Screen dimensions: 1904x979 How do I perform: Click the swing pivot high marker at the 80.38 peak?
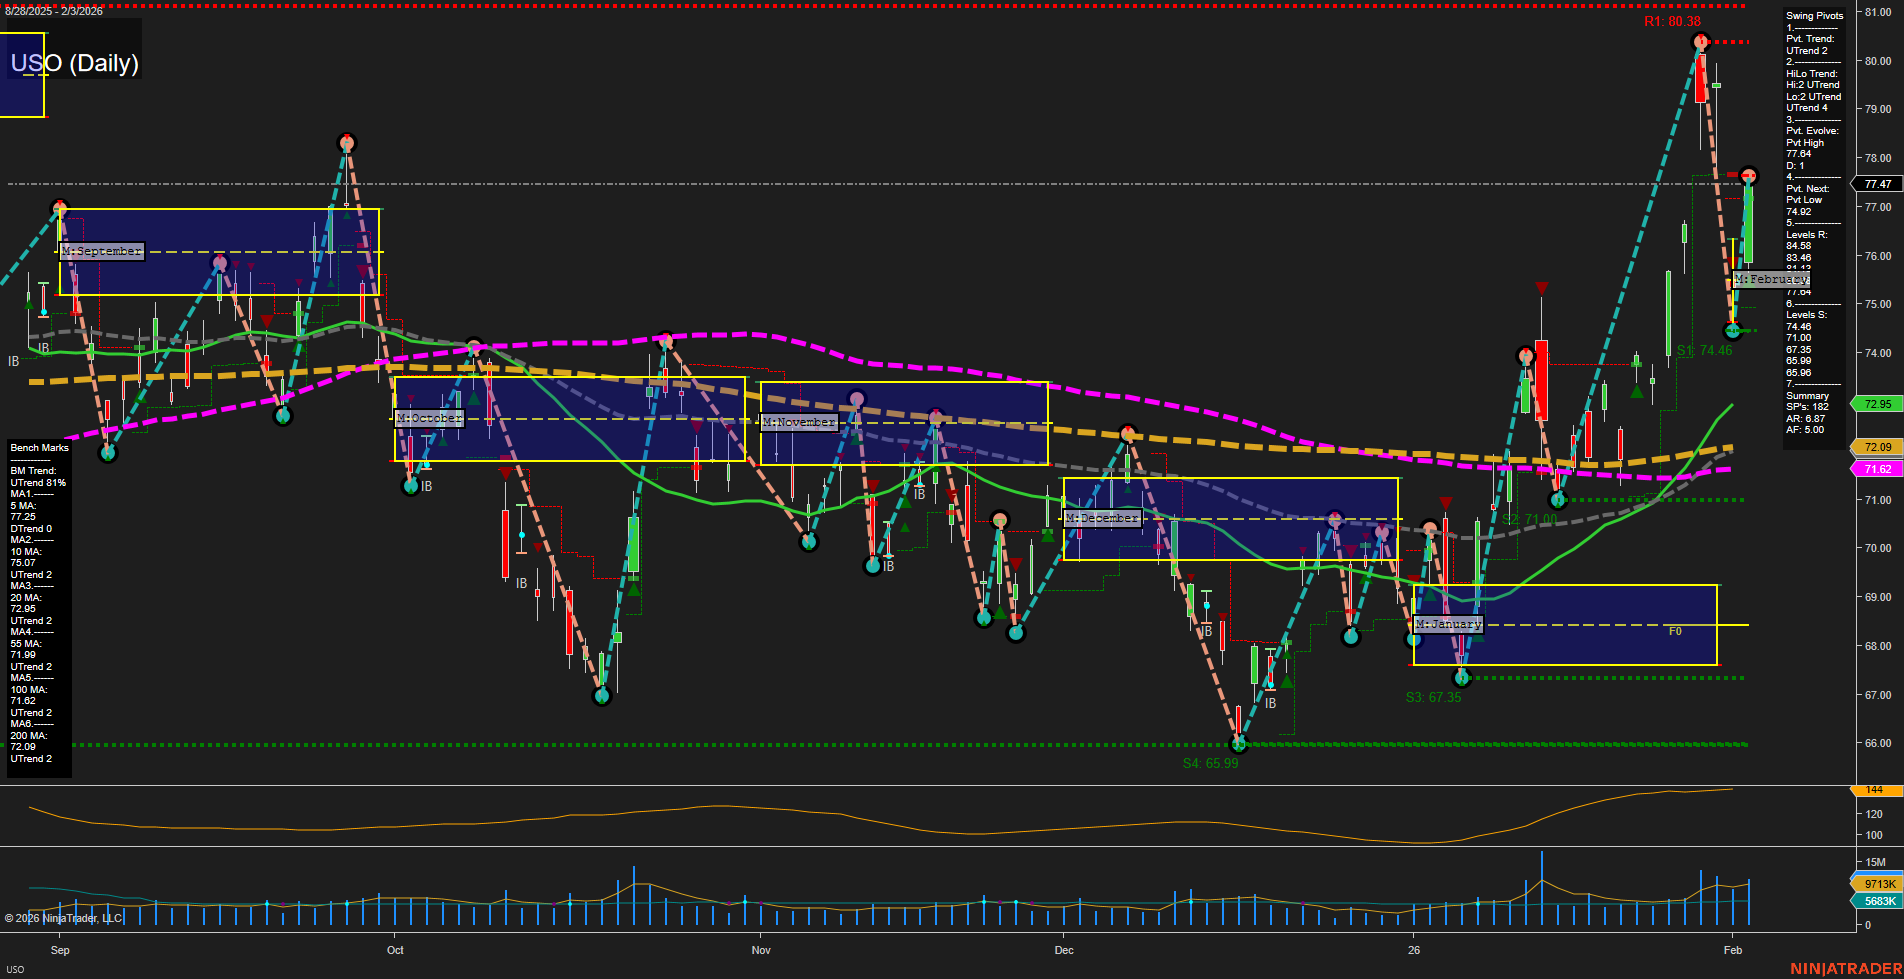tap(1700, 42)
